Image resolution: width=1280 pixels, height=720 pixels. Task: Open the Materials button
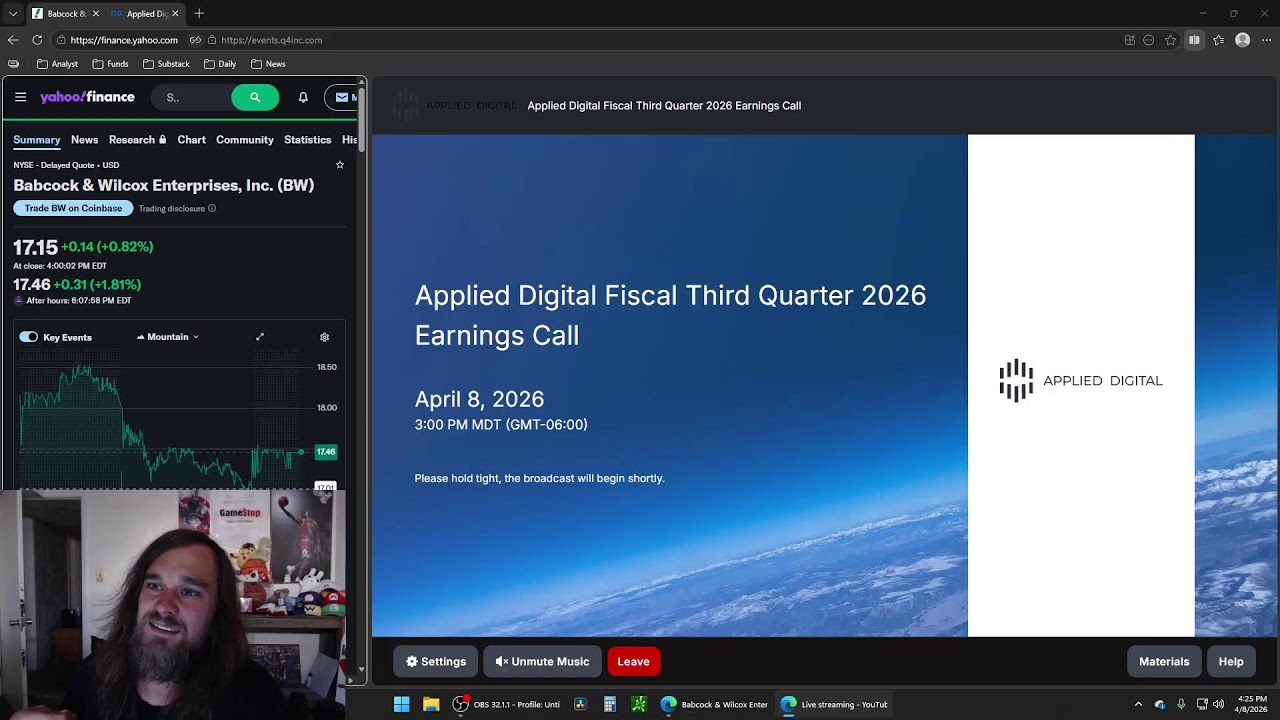[1164, 661]
